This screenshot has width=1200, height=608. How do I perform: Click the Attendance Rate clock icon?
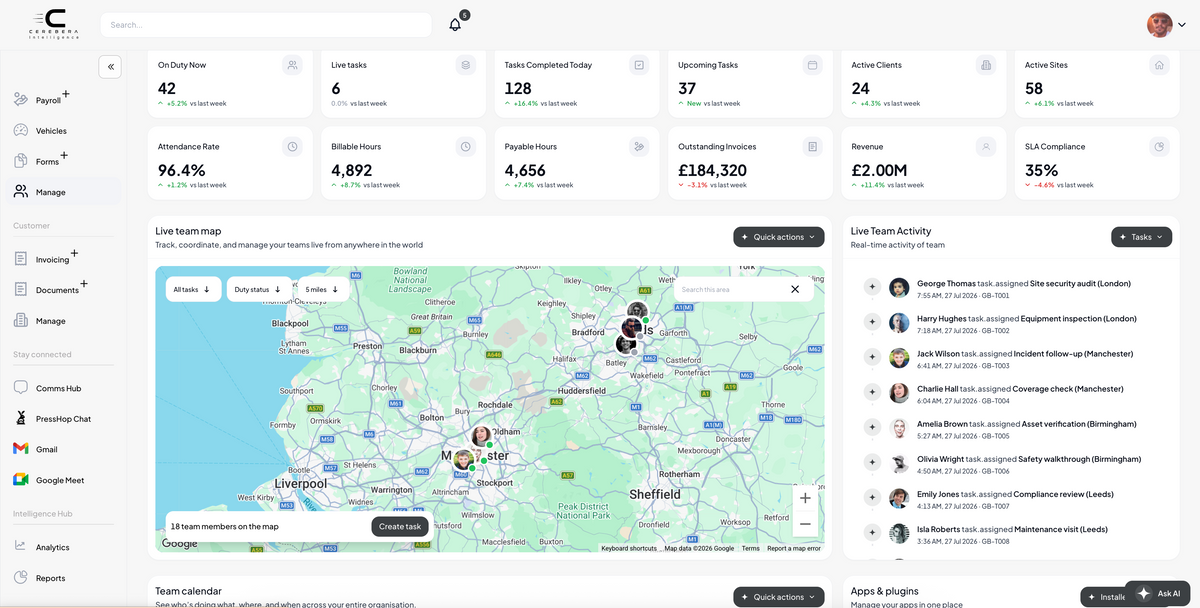click(292, 146)
